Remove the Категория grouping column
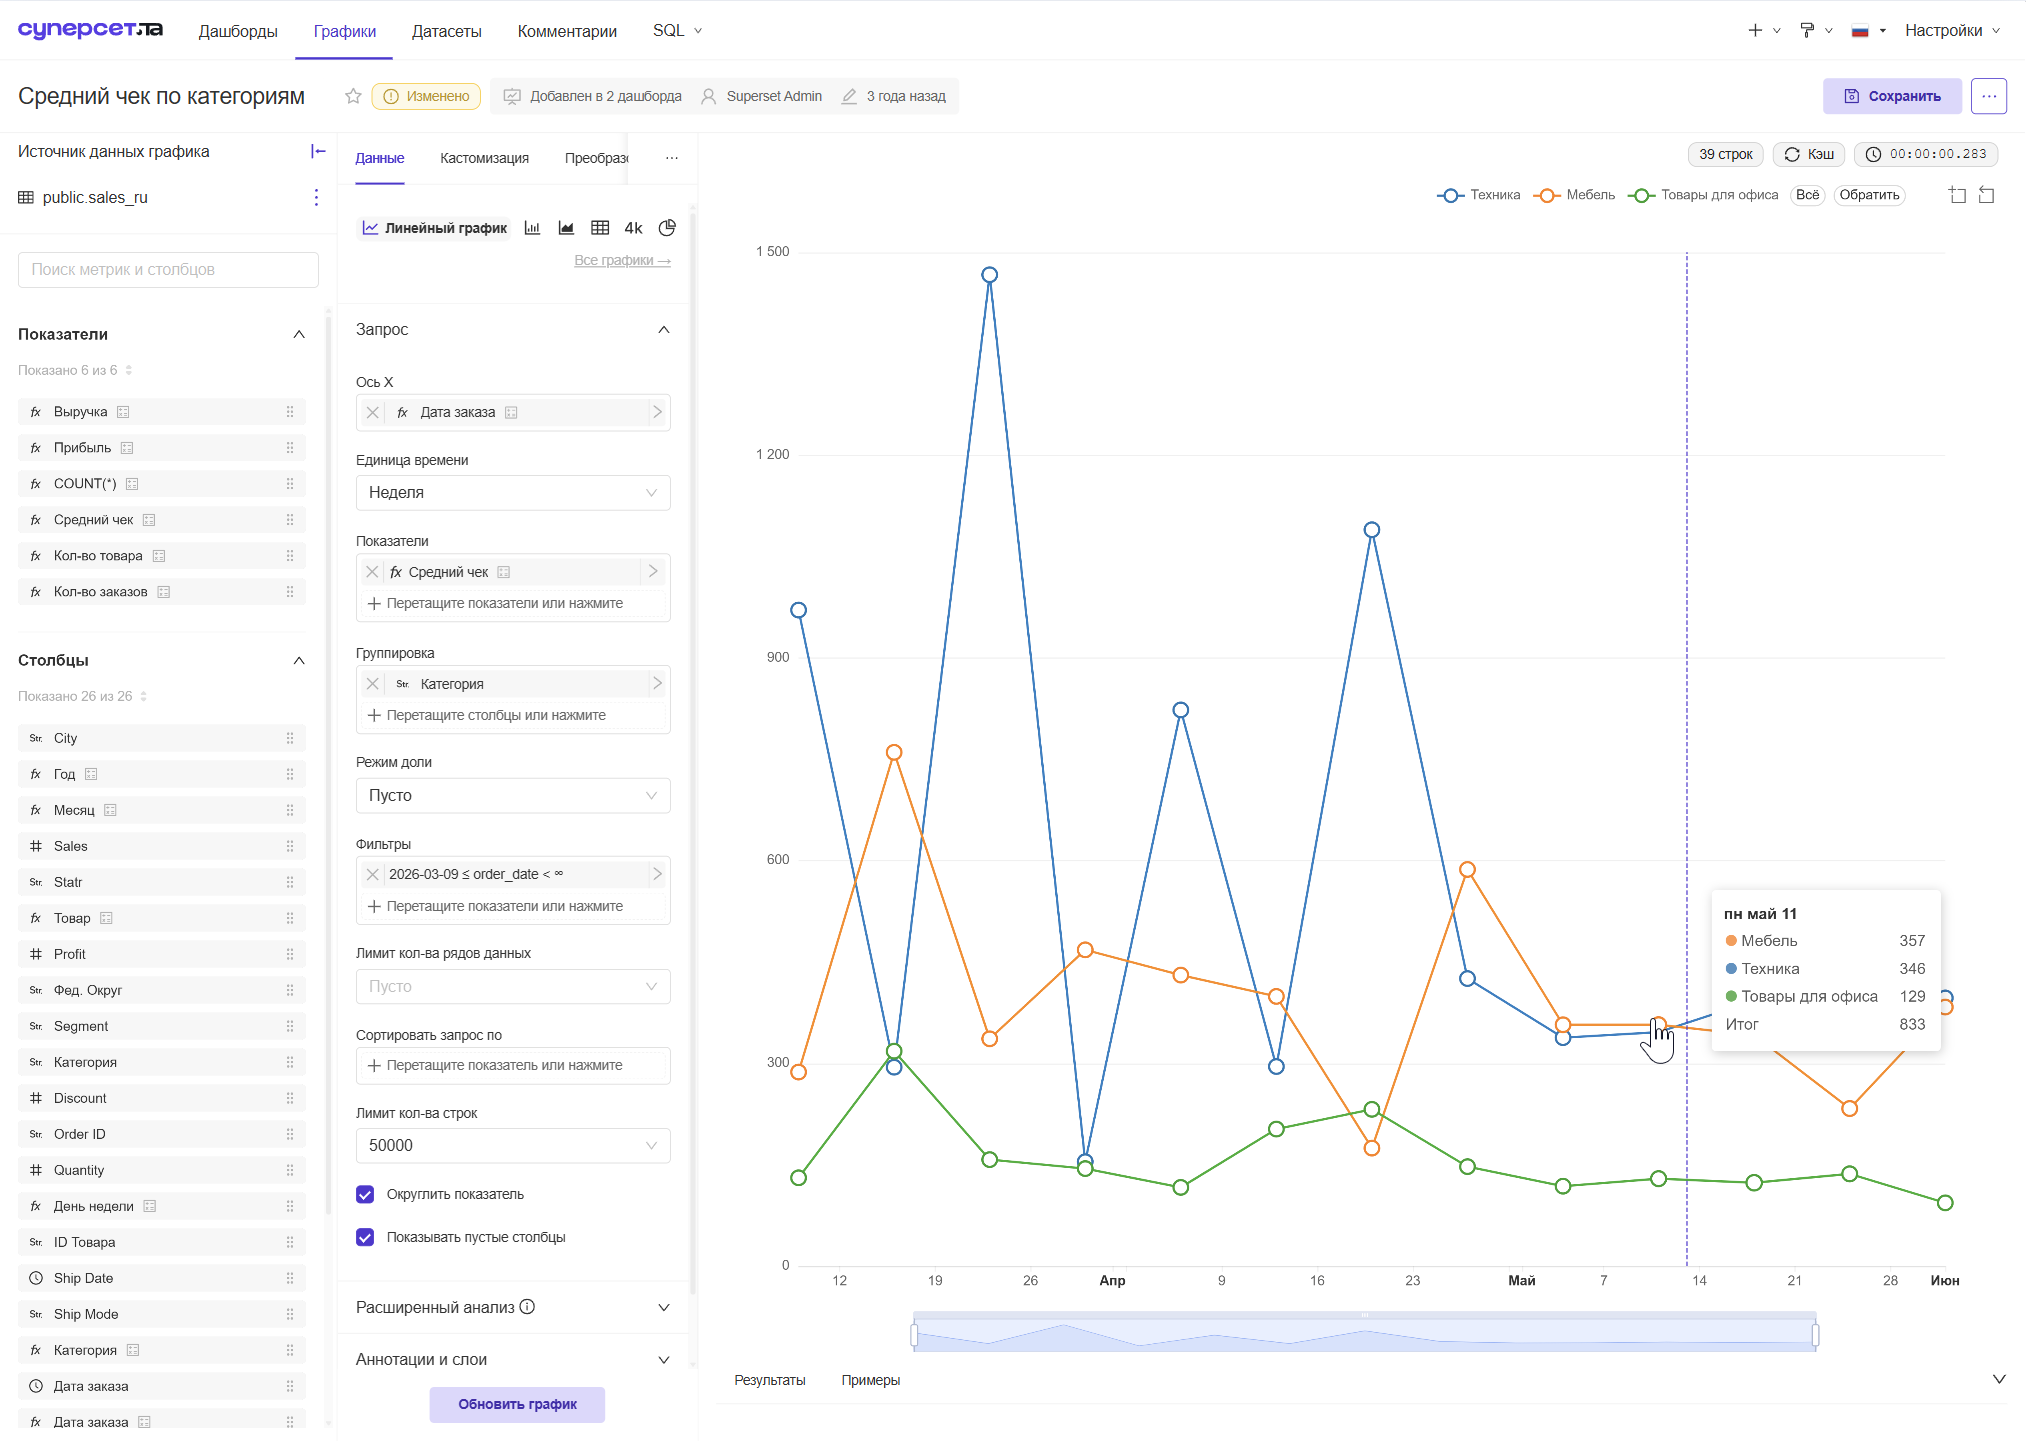 [x=372, y=684]
